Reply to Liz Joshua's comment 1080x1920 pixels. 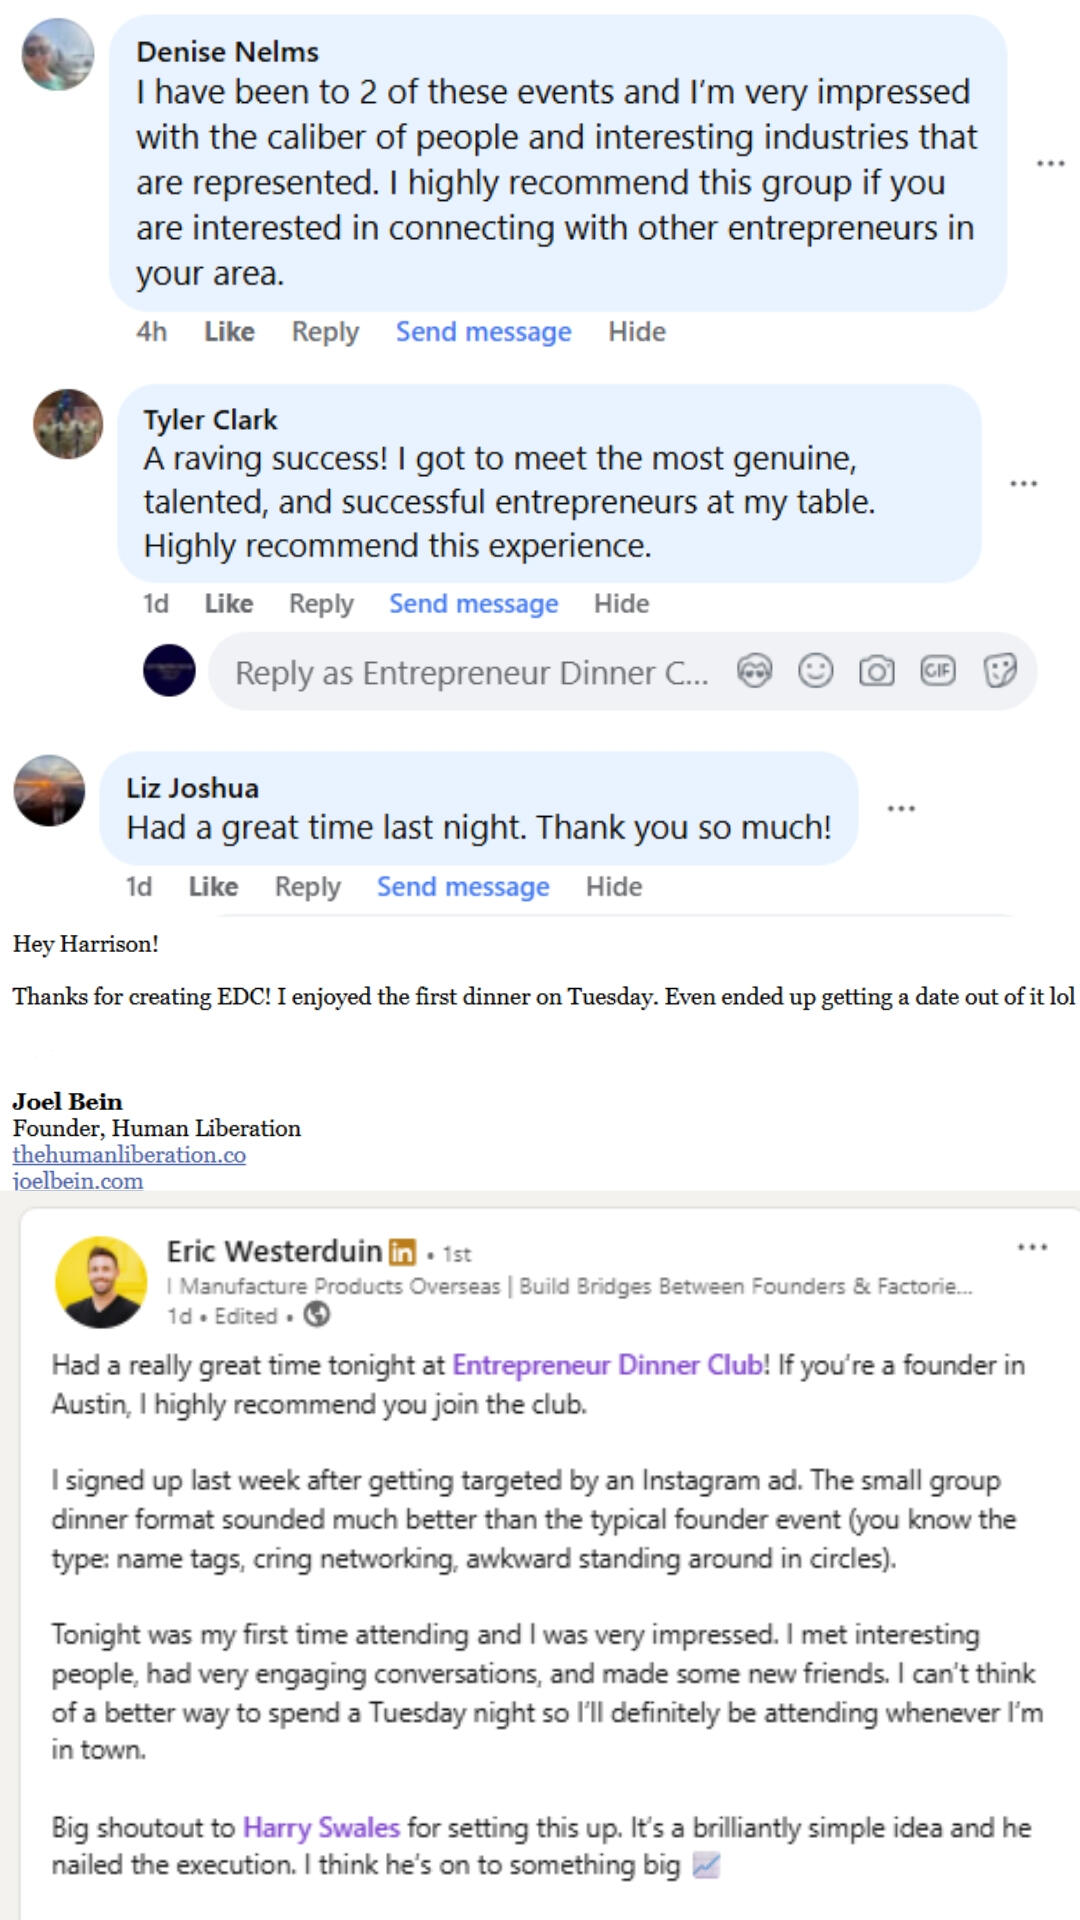pyautogui.click(x=307, y=887)
